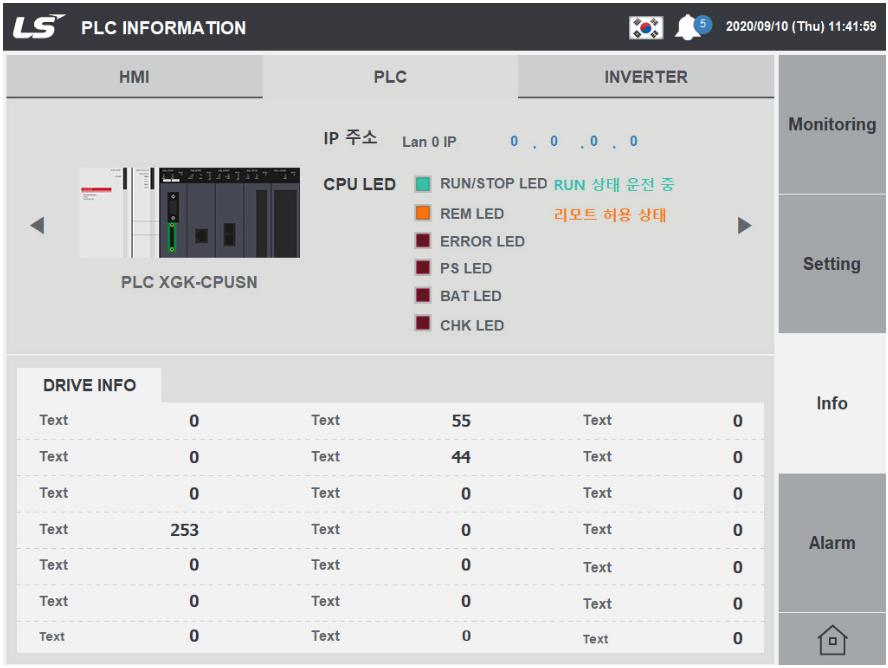Select the PLC tab
The image size is (888, 668).
tap(390, 76)
